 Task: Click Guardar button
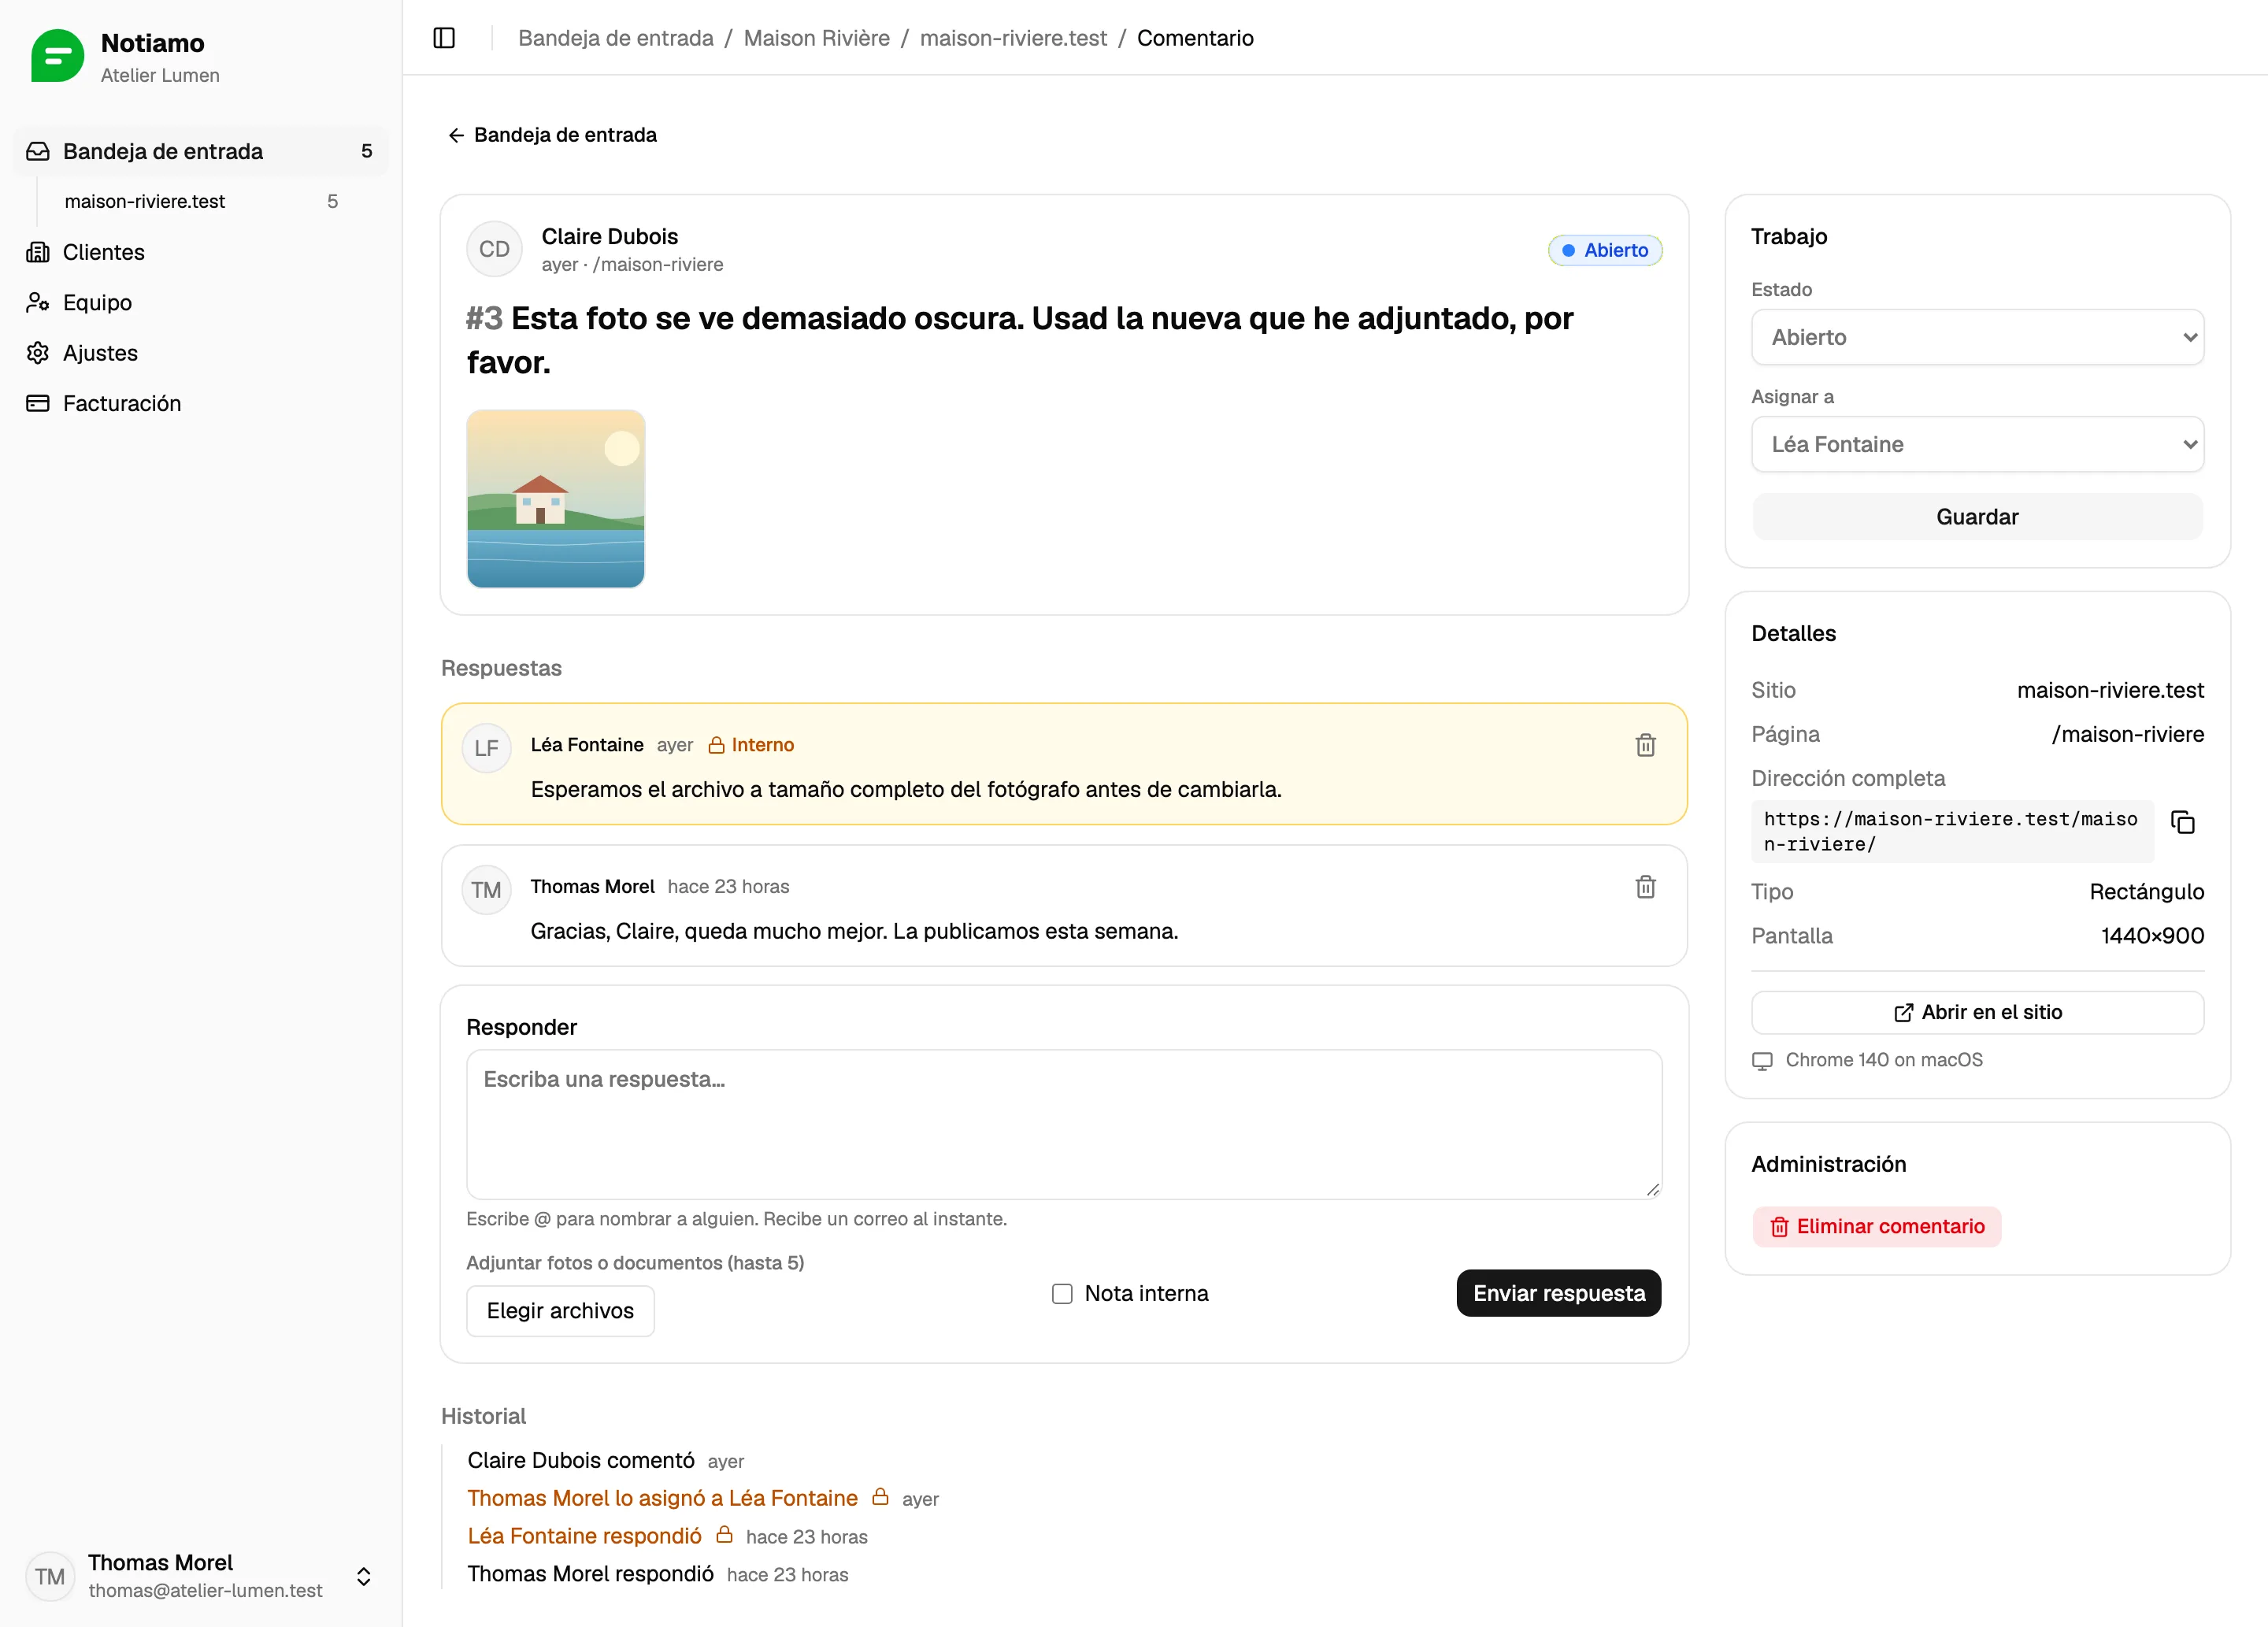tap(1977, 517)
